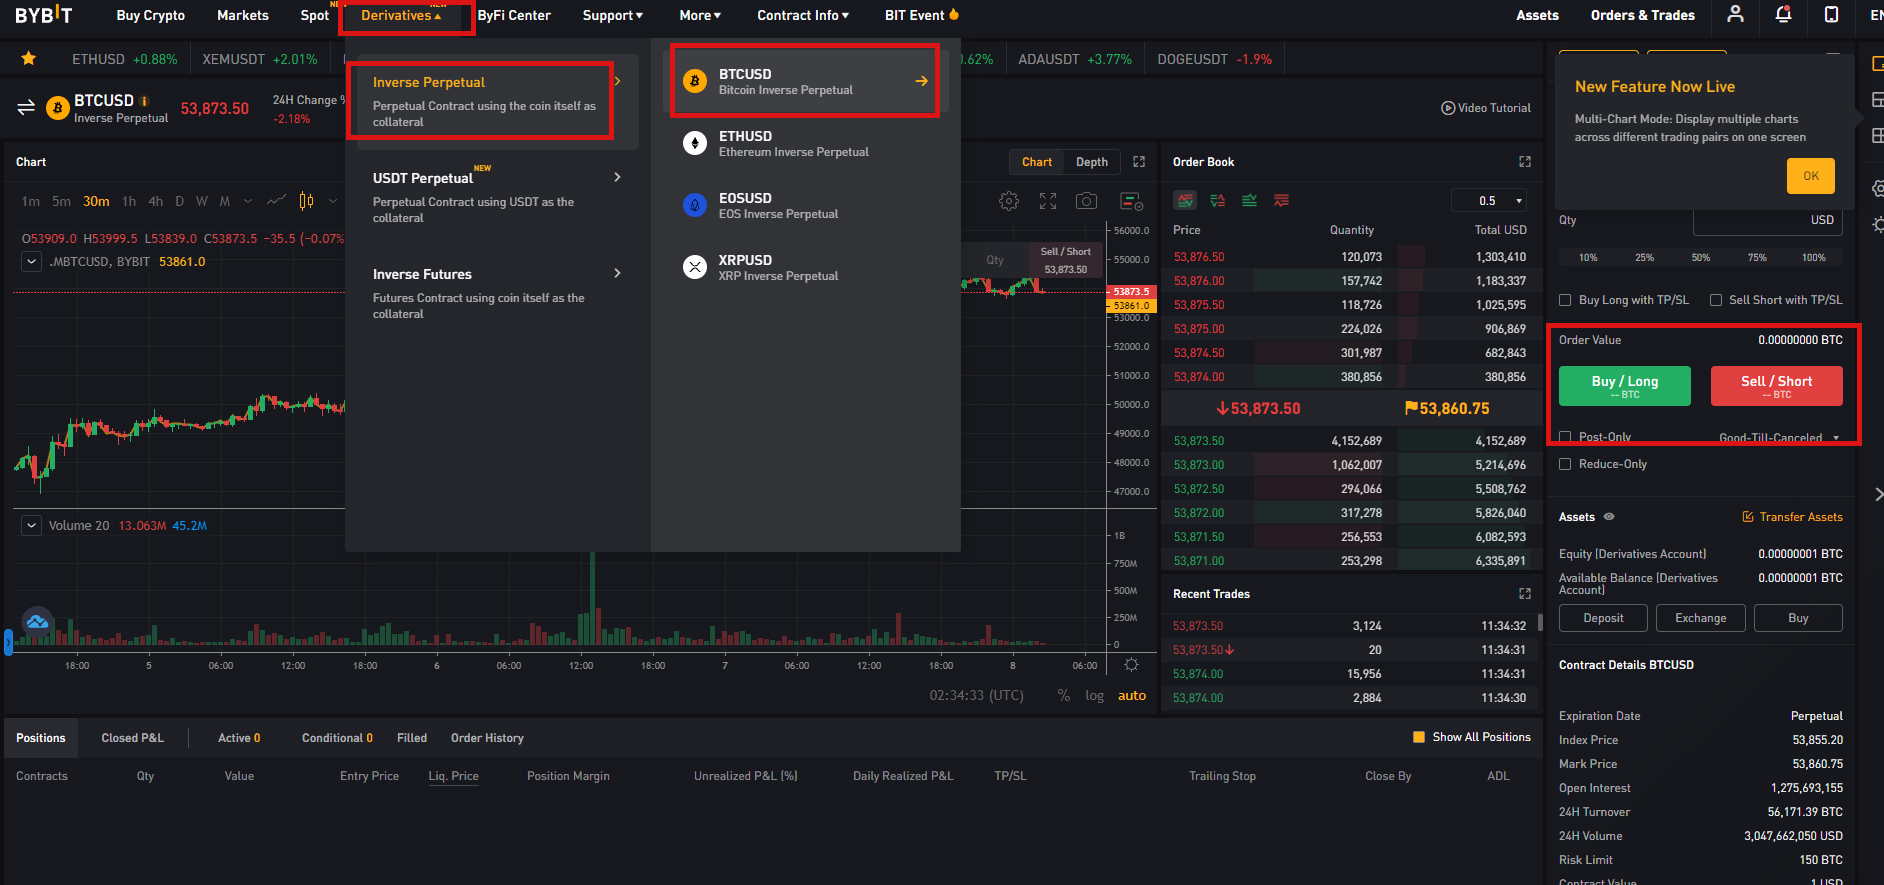This screenshot has width=1884, height=885.
Task: Open the More dropdown menu
Action: click(x=700, y=15)
